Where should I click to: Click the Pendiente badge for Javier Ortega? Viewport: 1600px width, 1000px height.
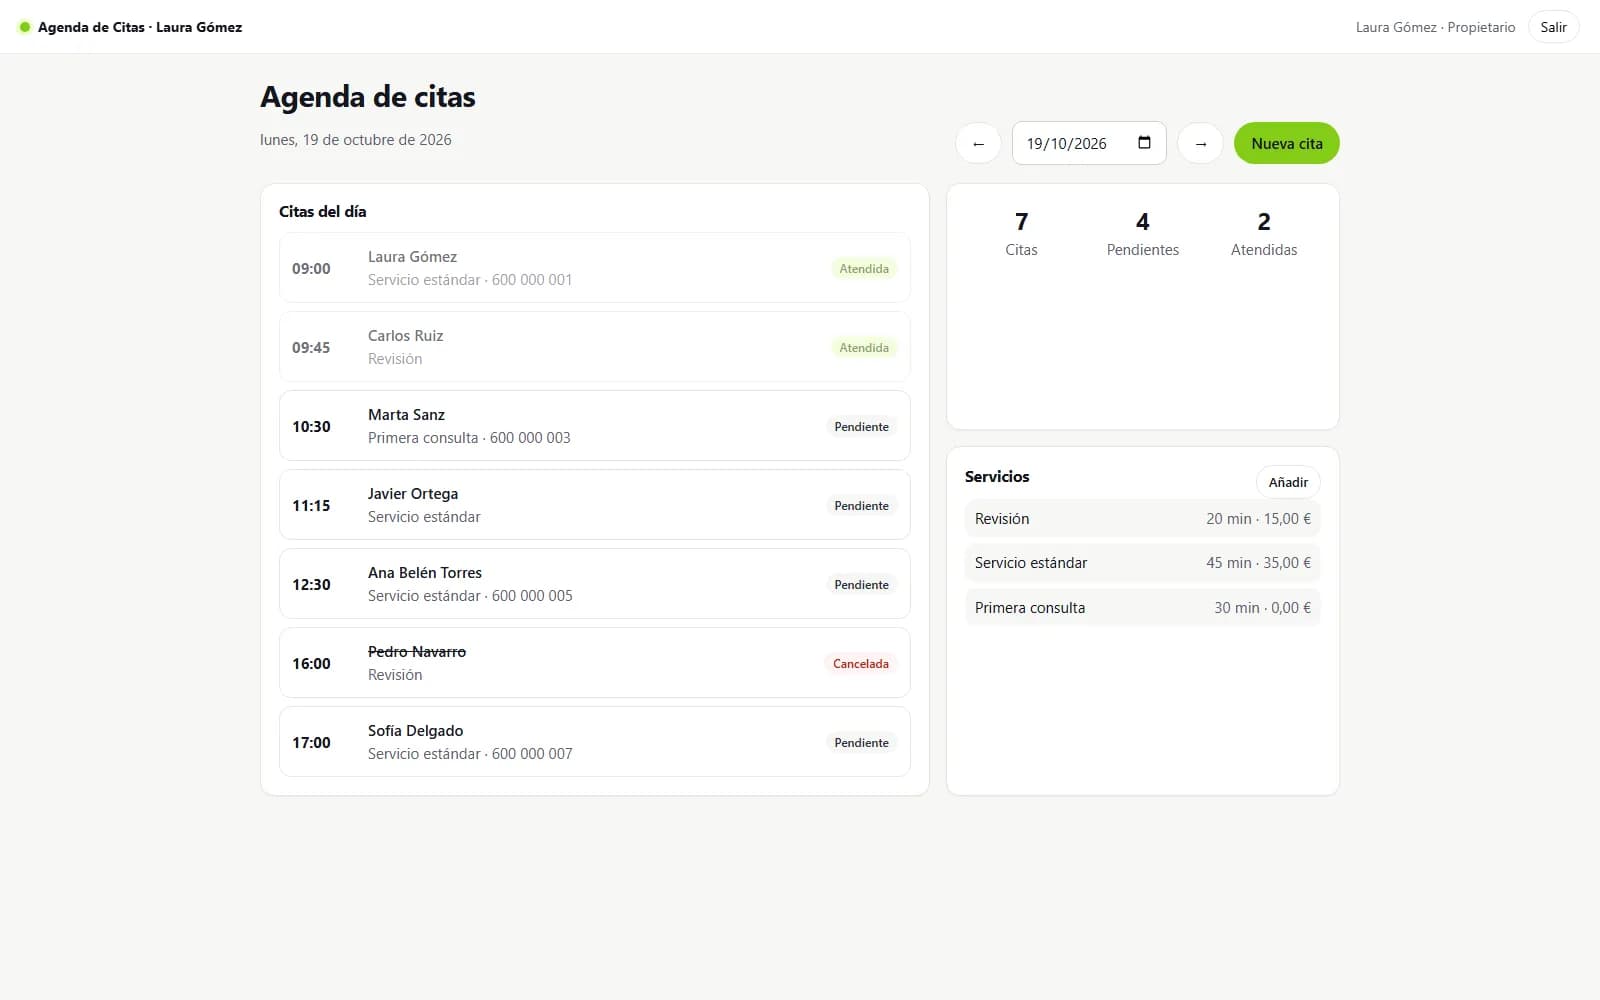tap(861, 506)
